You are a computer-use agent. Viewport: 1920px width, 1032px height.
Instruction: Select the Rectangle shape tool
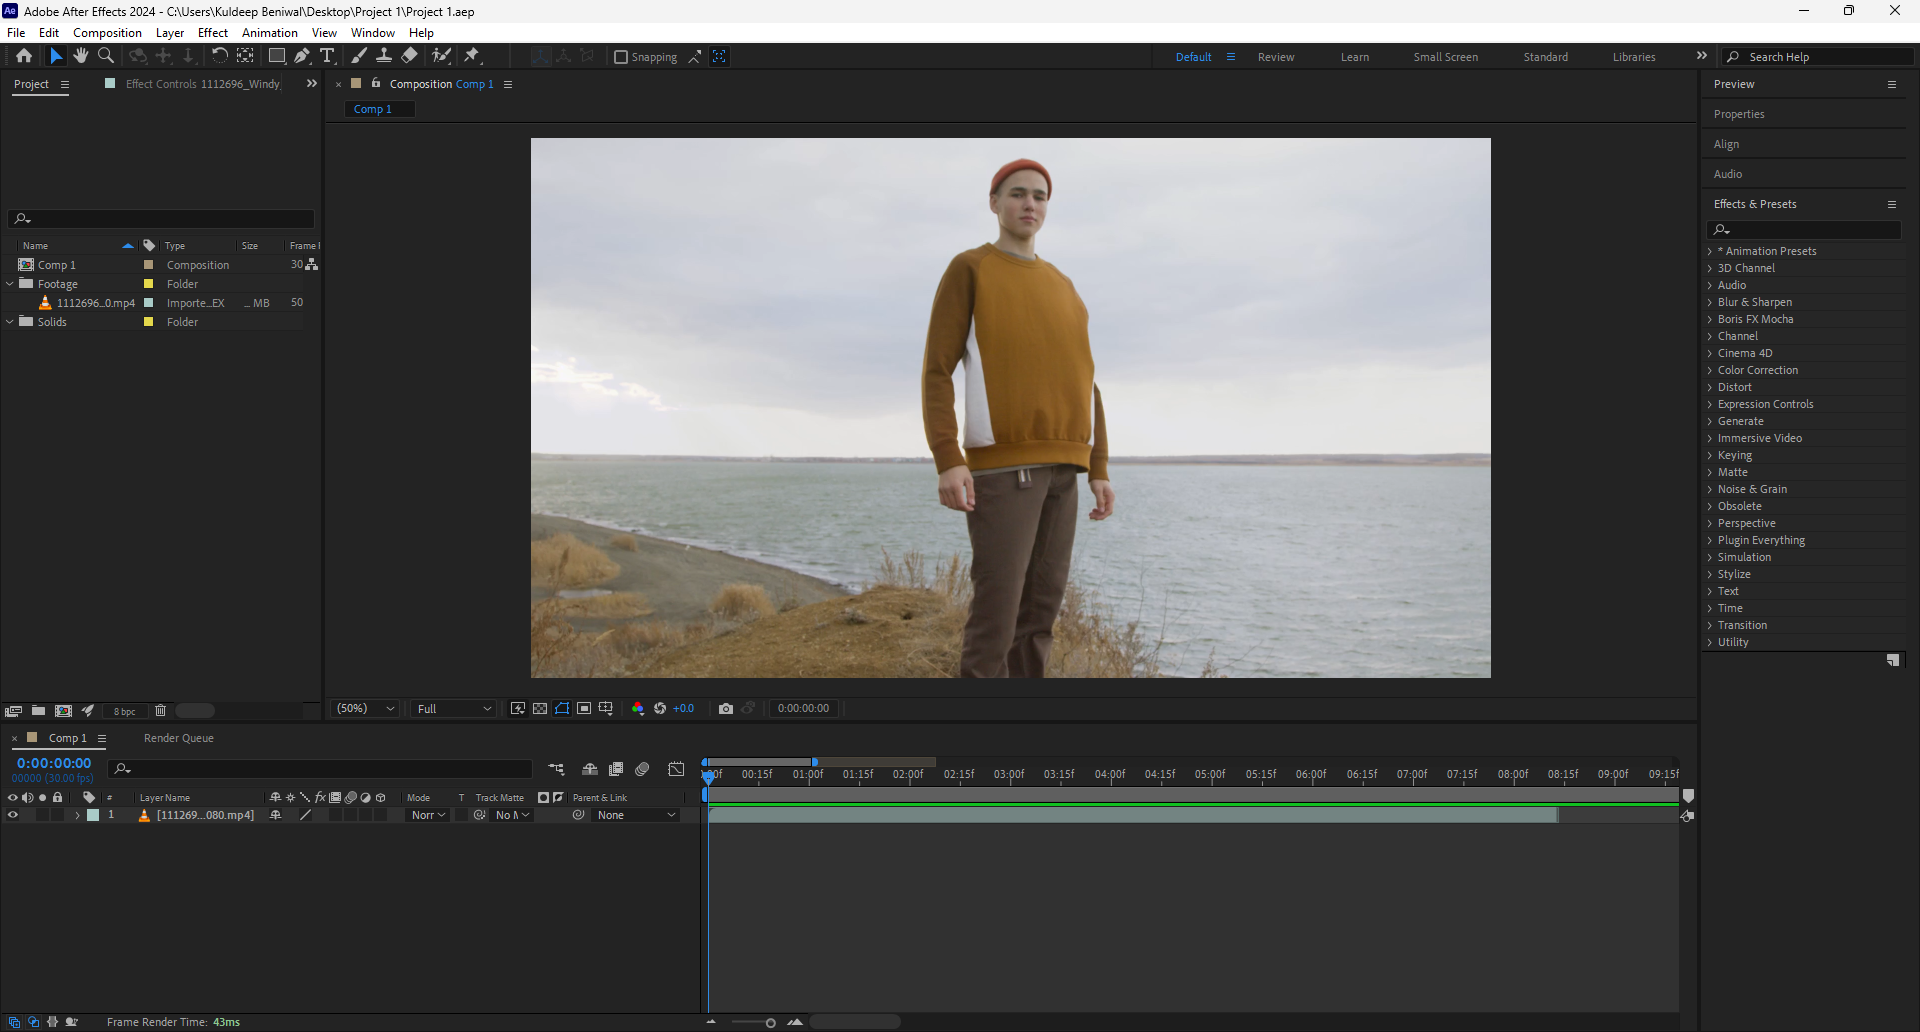[x=277, y=56]
